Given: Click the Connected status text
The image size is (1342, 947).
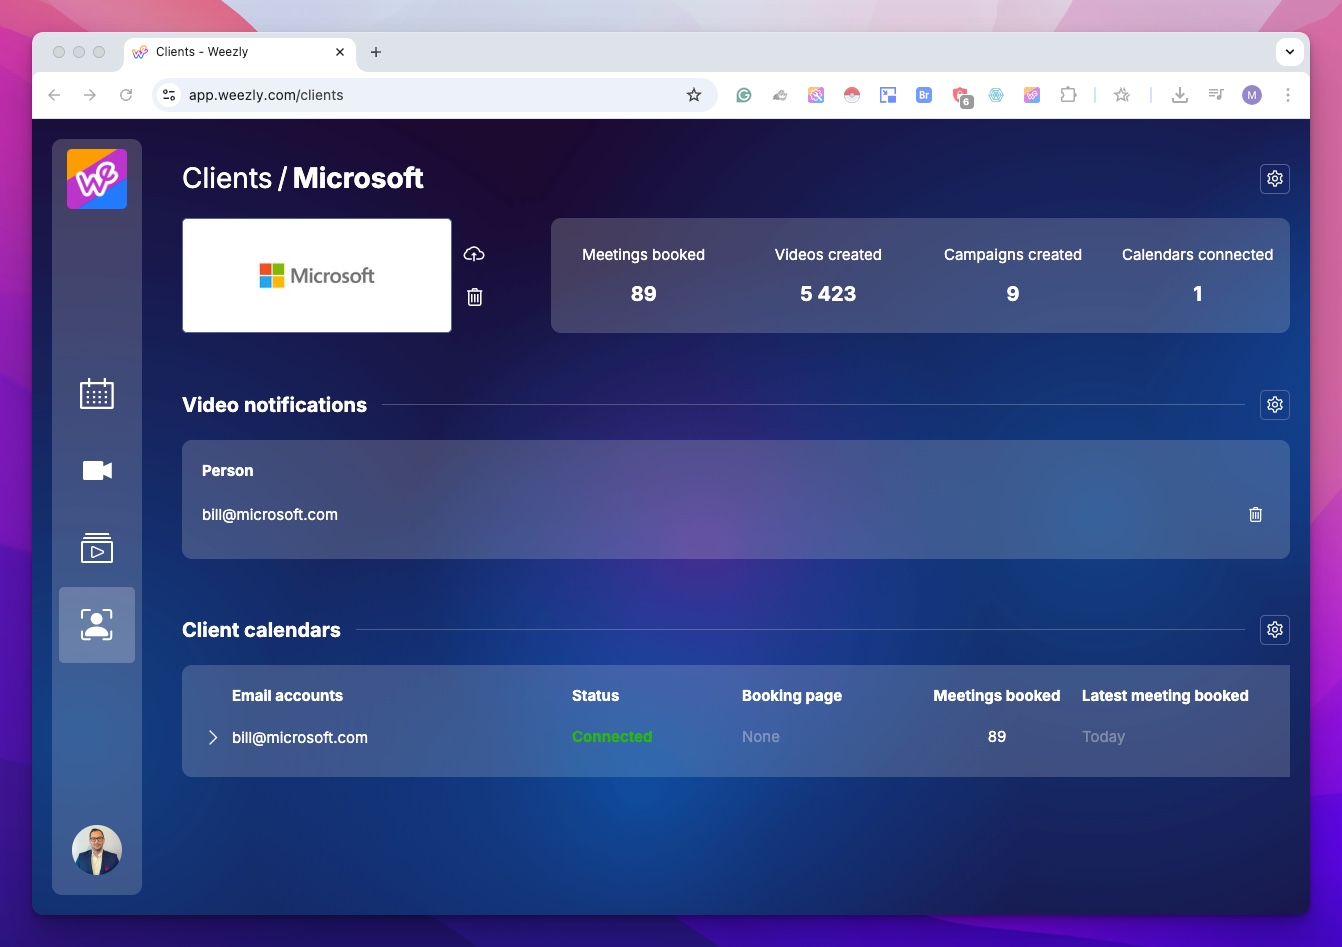Looking at the screenshot, I should (x=612, y=736).
